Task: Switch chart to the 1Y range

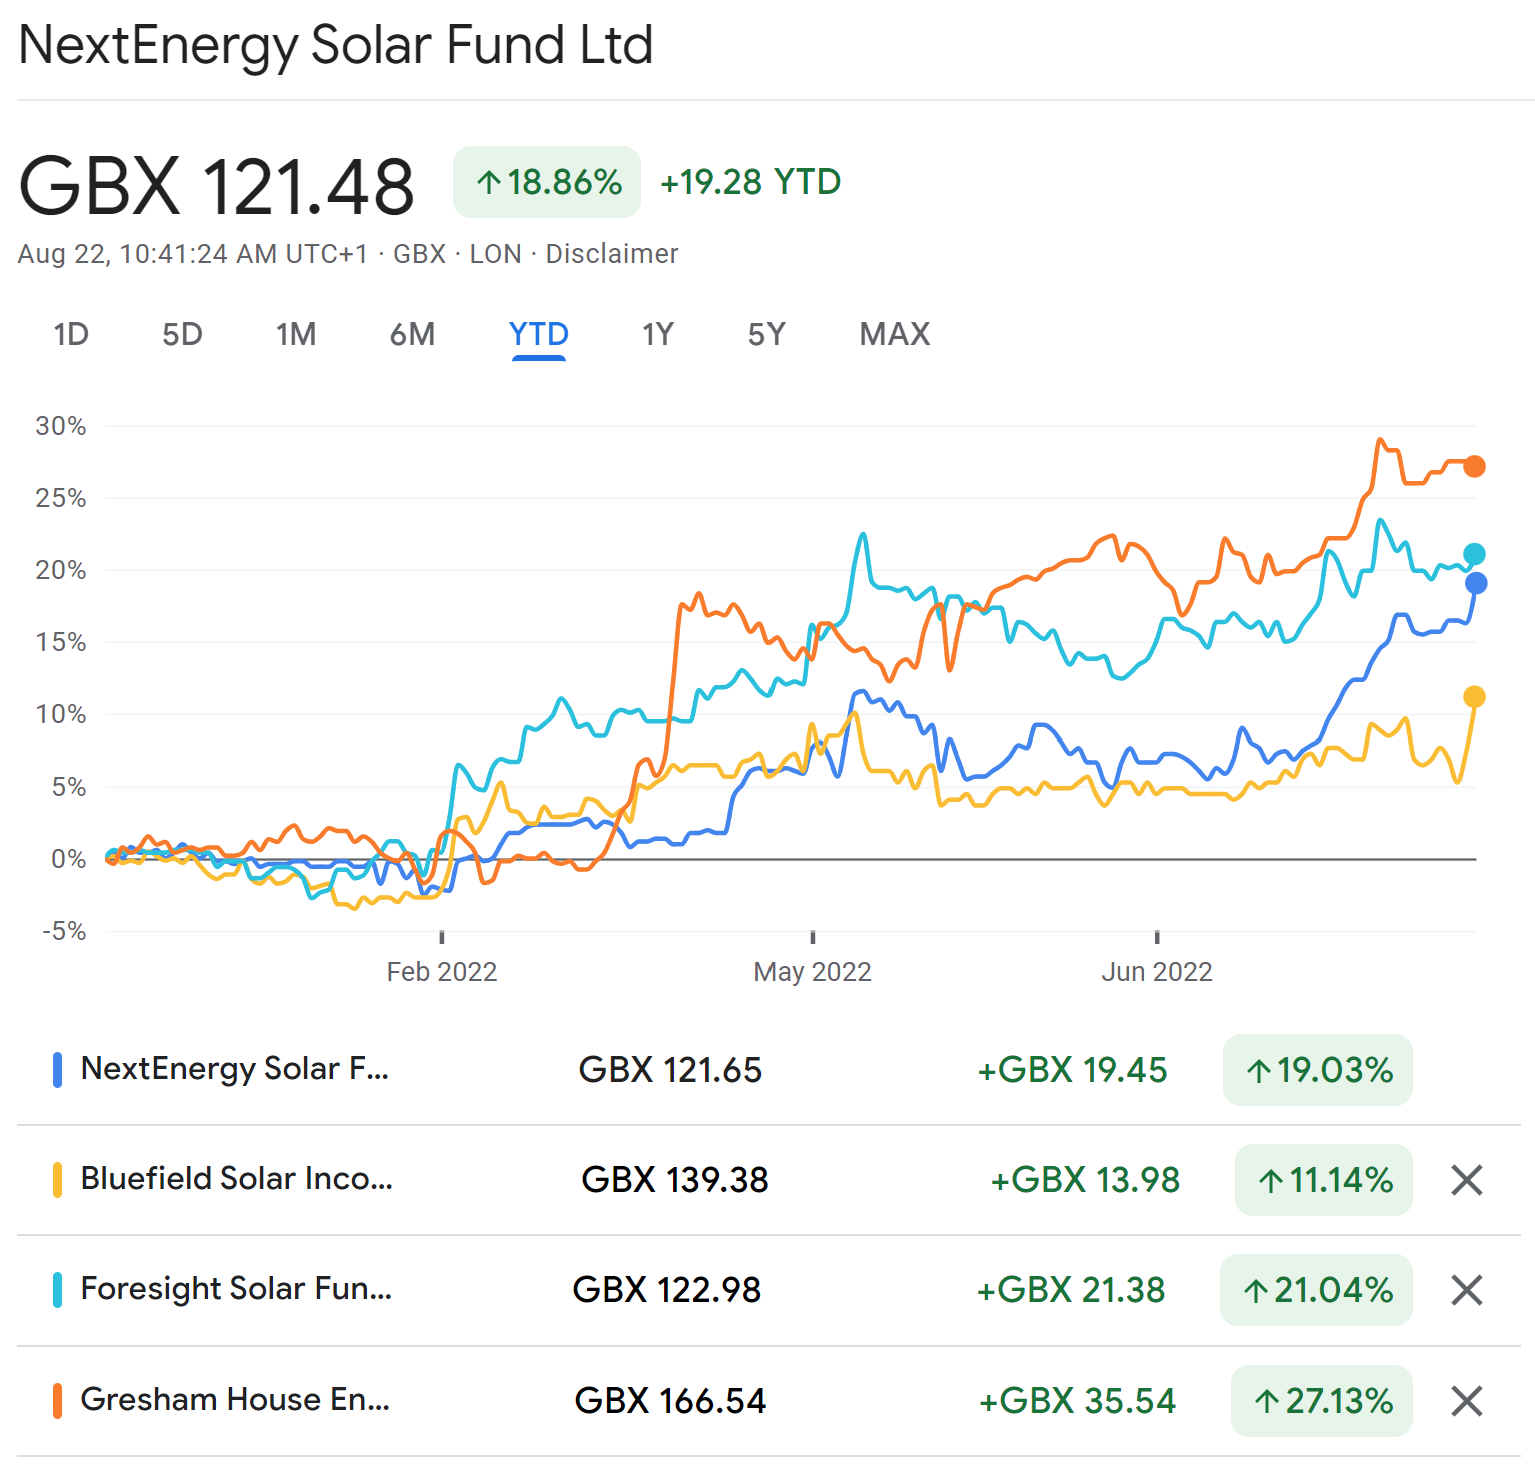Action: coord(658,334)
